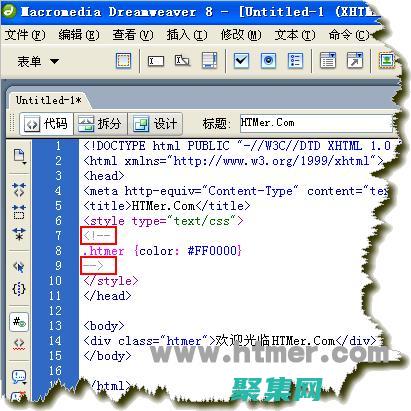Insert a Textarea from toolbar
The width and height of the screenshot is (411, 411).
tap(209, 61)
